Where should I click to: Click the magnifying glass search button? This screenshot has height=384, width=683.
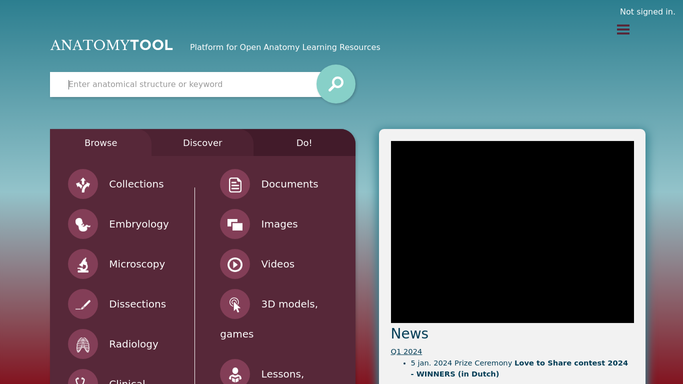335,84
